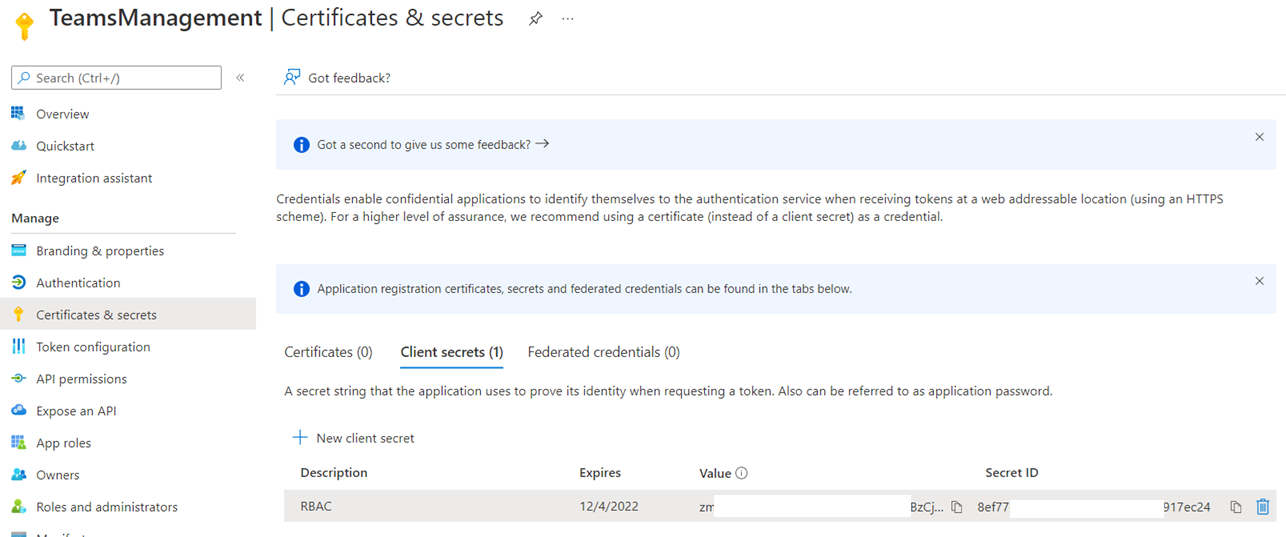Close the credentials info banner
Image resolution: width=1286 pixels, height=537 pixels.
[x=1259, y=281]
